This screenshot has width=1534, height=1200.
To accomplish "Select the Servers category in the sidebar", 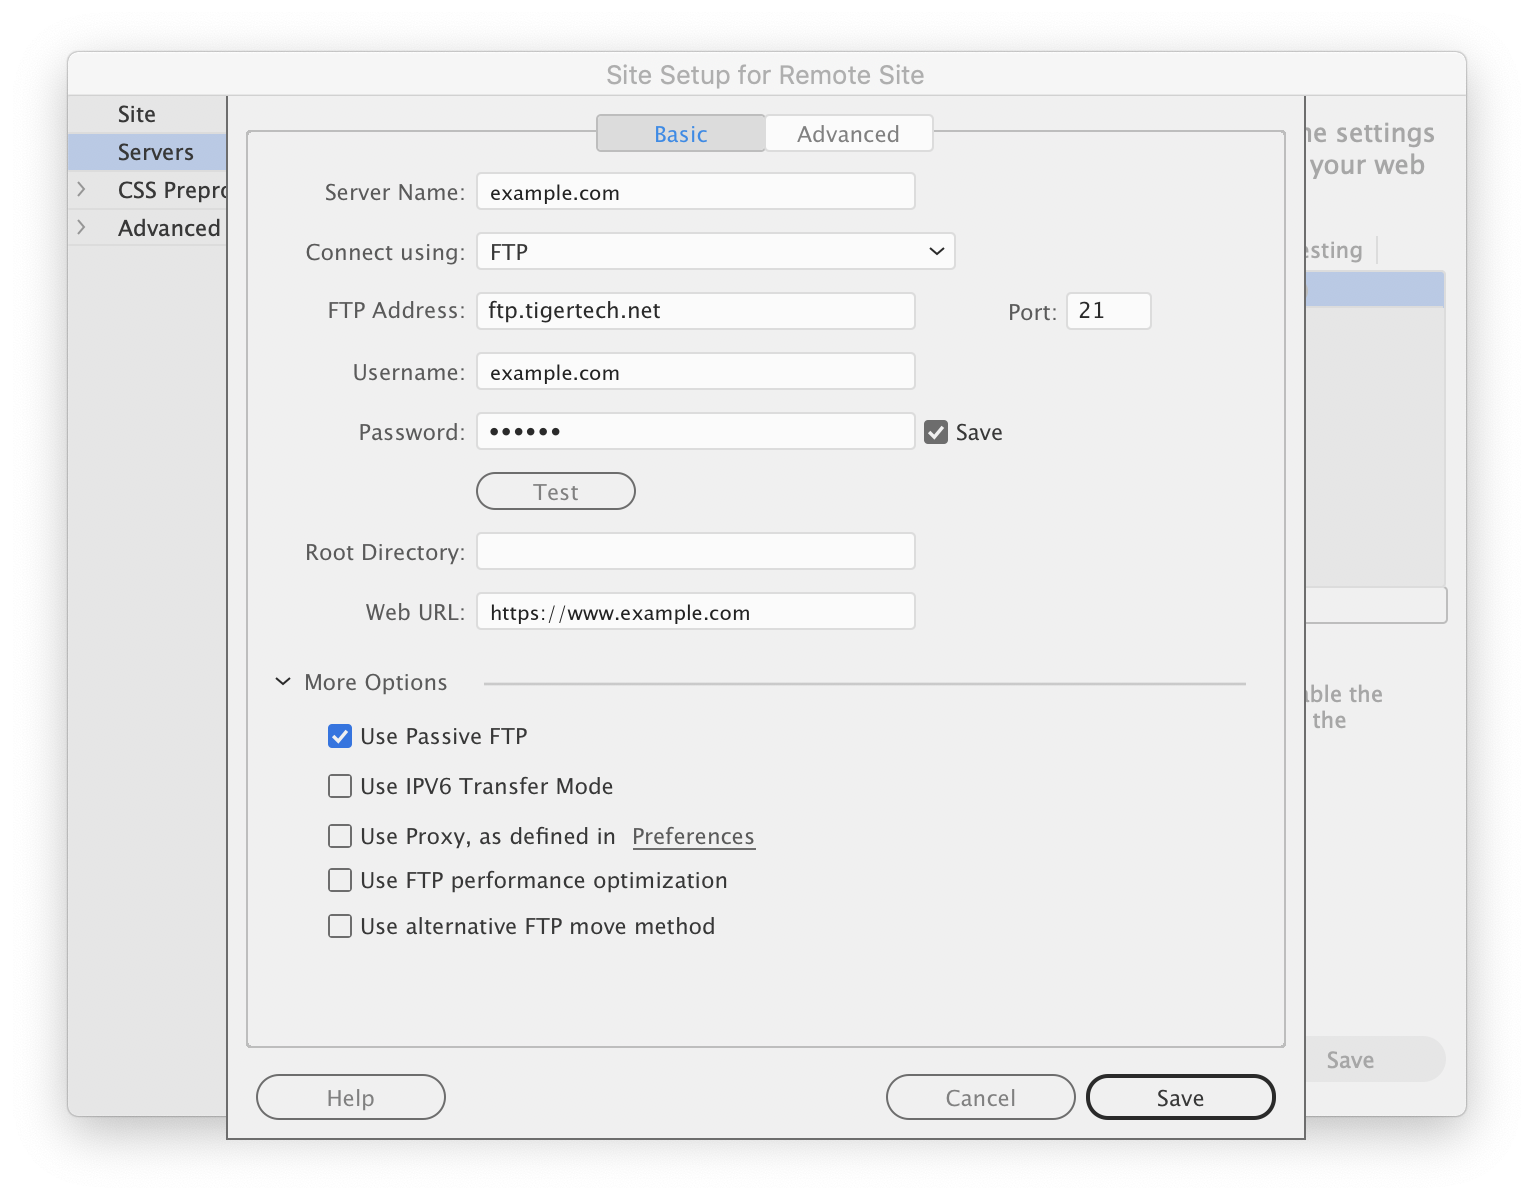I will point(156,151).
